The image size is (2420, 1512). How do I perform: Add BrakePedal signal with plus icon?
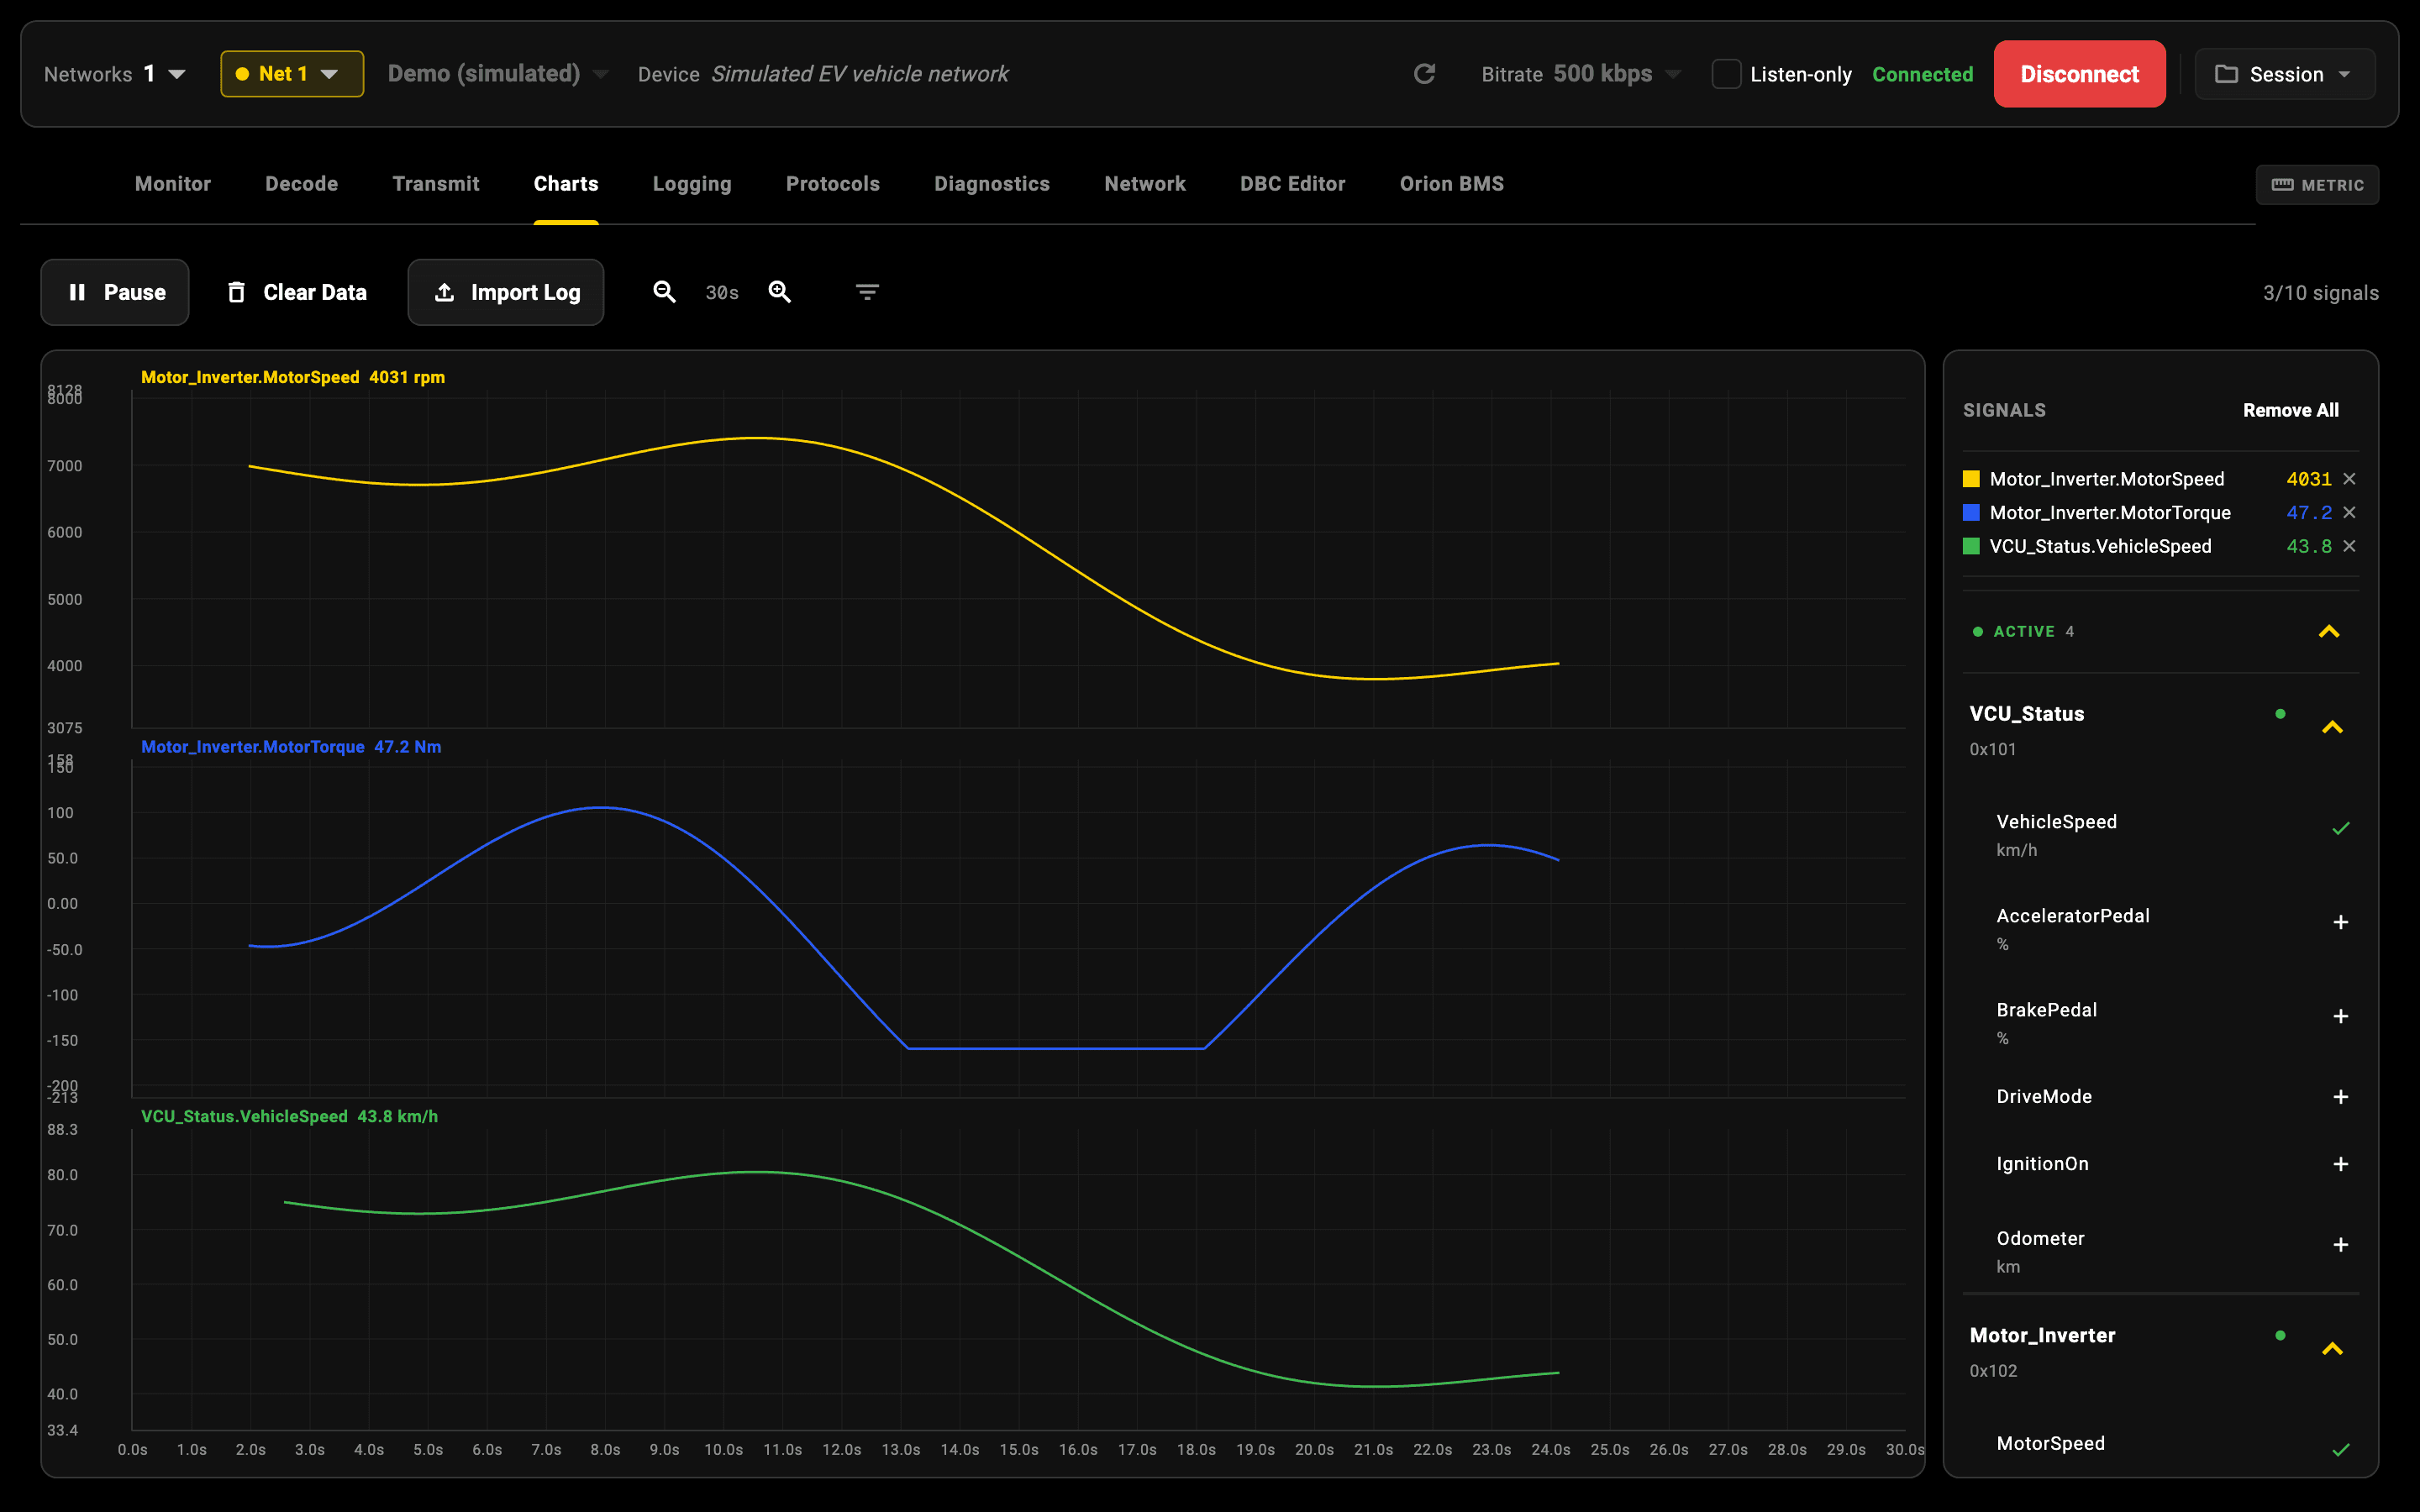pos(2341,1016)
